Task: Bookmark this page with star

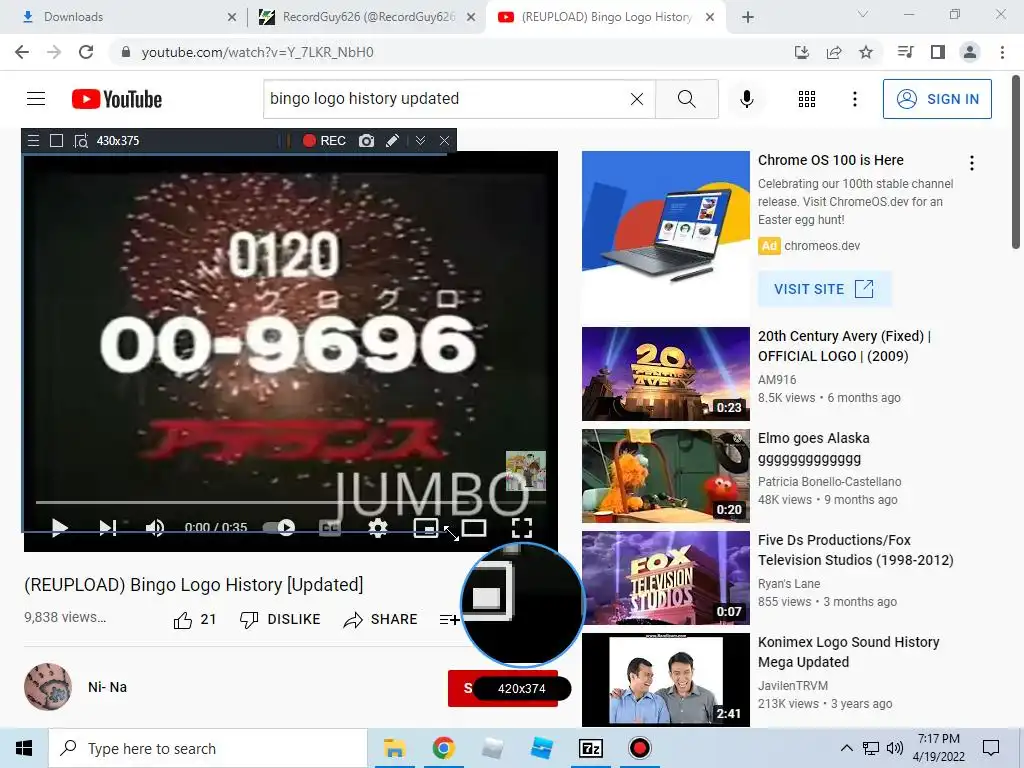Action: click(x=866, y=52)
